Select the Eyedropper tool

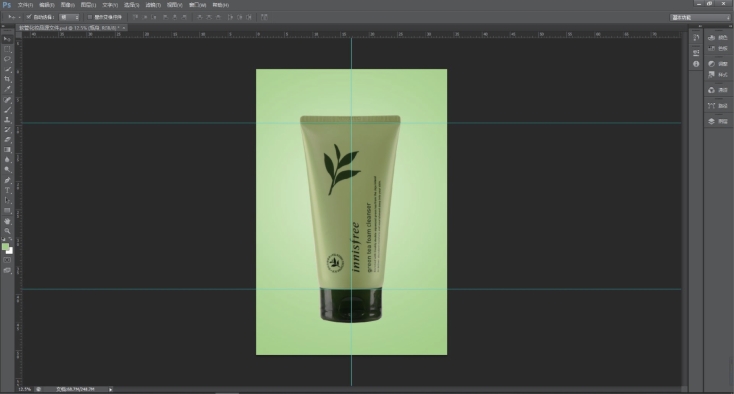click(7, 89)
